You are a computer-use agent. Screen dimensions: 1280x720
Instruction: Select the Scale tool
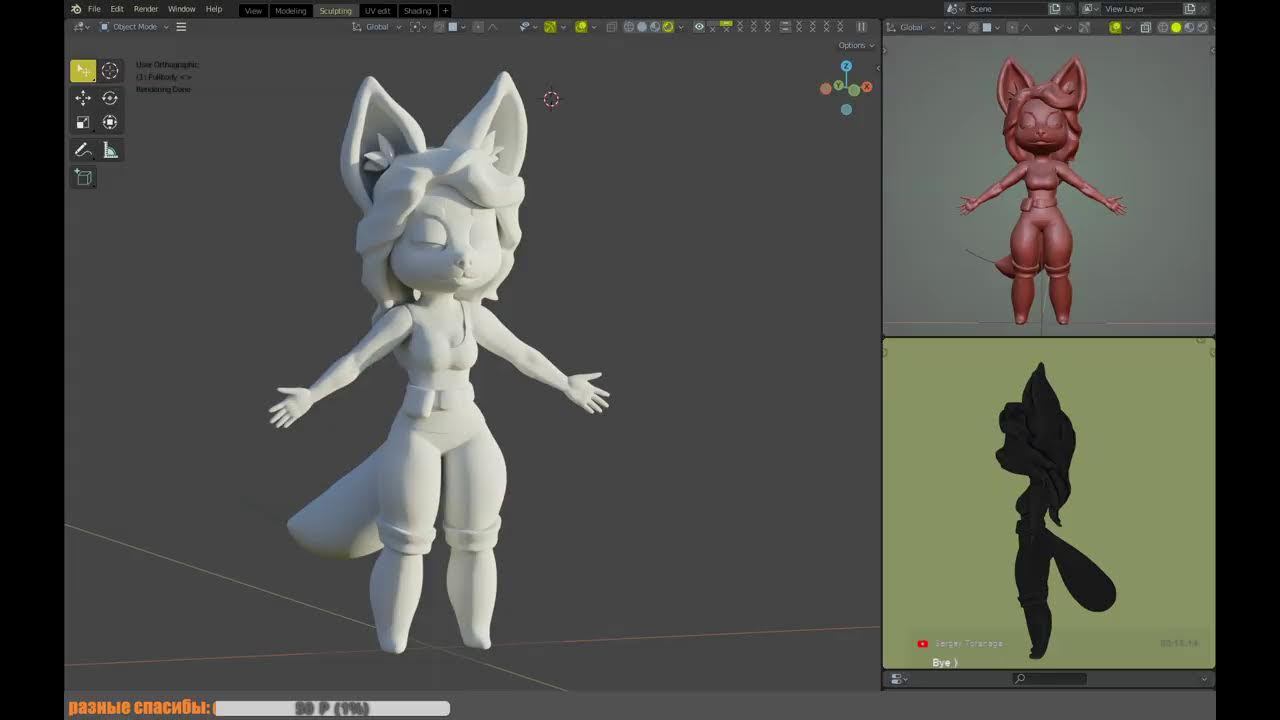(x=83, y=123)
